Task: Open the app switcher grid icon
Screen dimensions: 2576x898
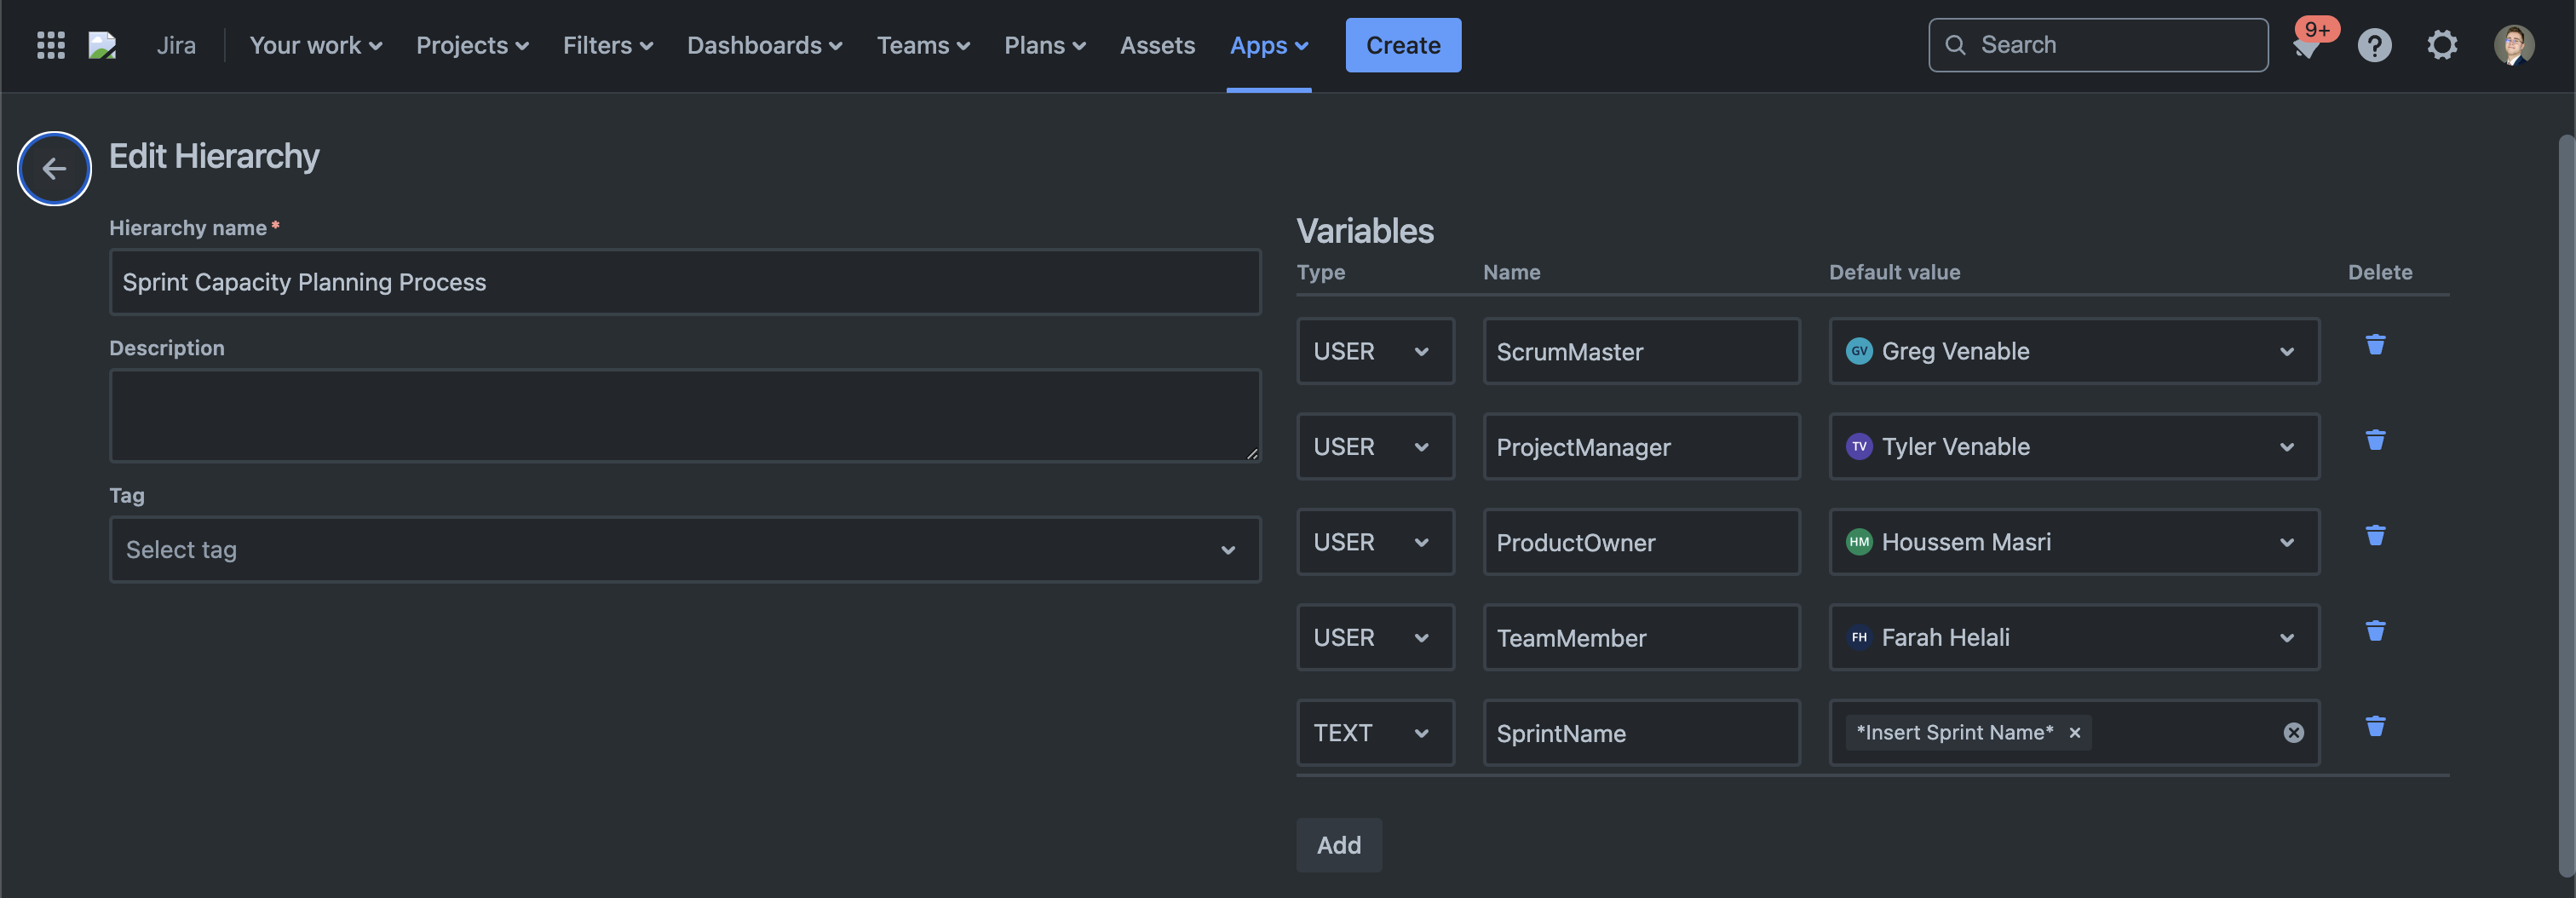Action: (x=51, y=45)
